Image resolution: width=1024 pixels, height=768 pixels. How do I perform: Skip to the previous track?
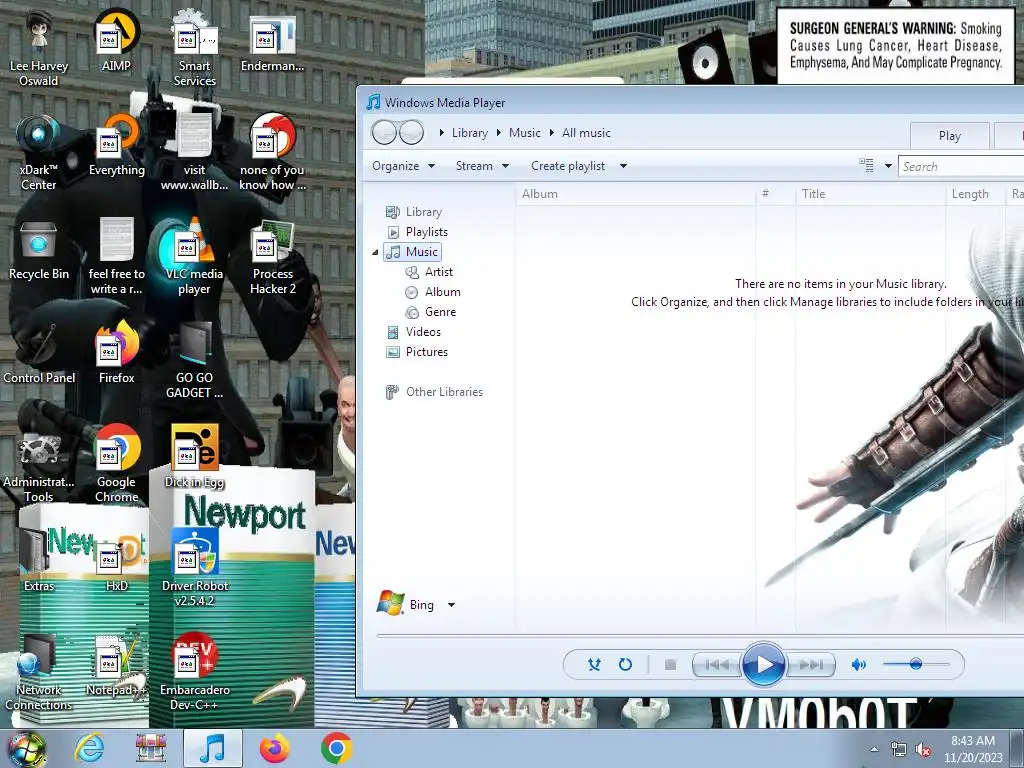click(717, 665)
